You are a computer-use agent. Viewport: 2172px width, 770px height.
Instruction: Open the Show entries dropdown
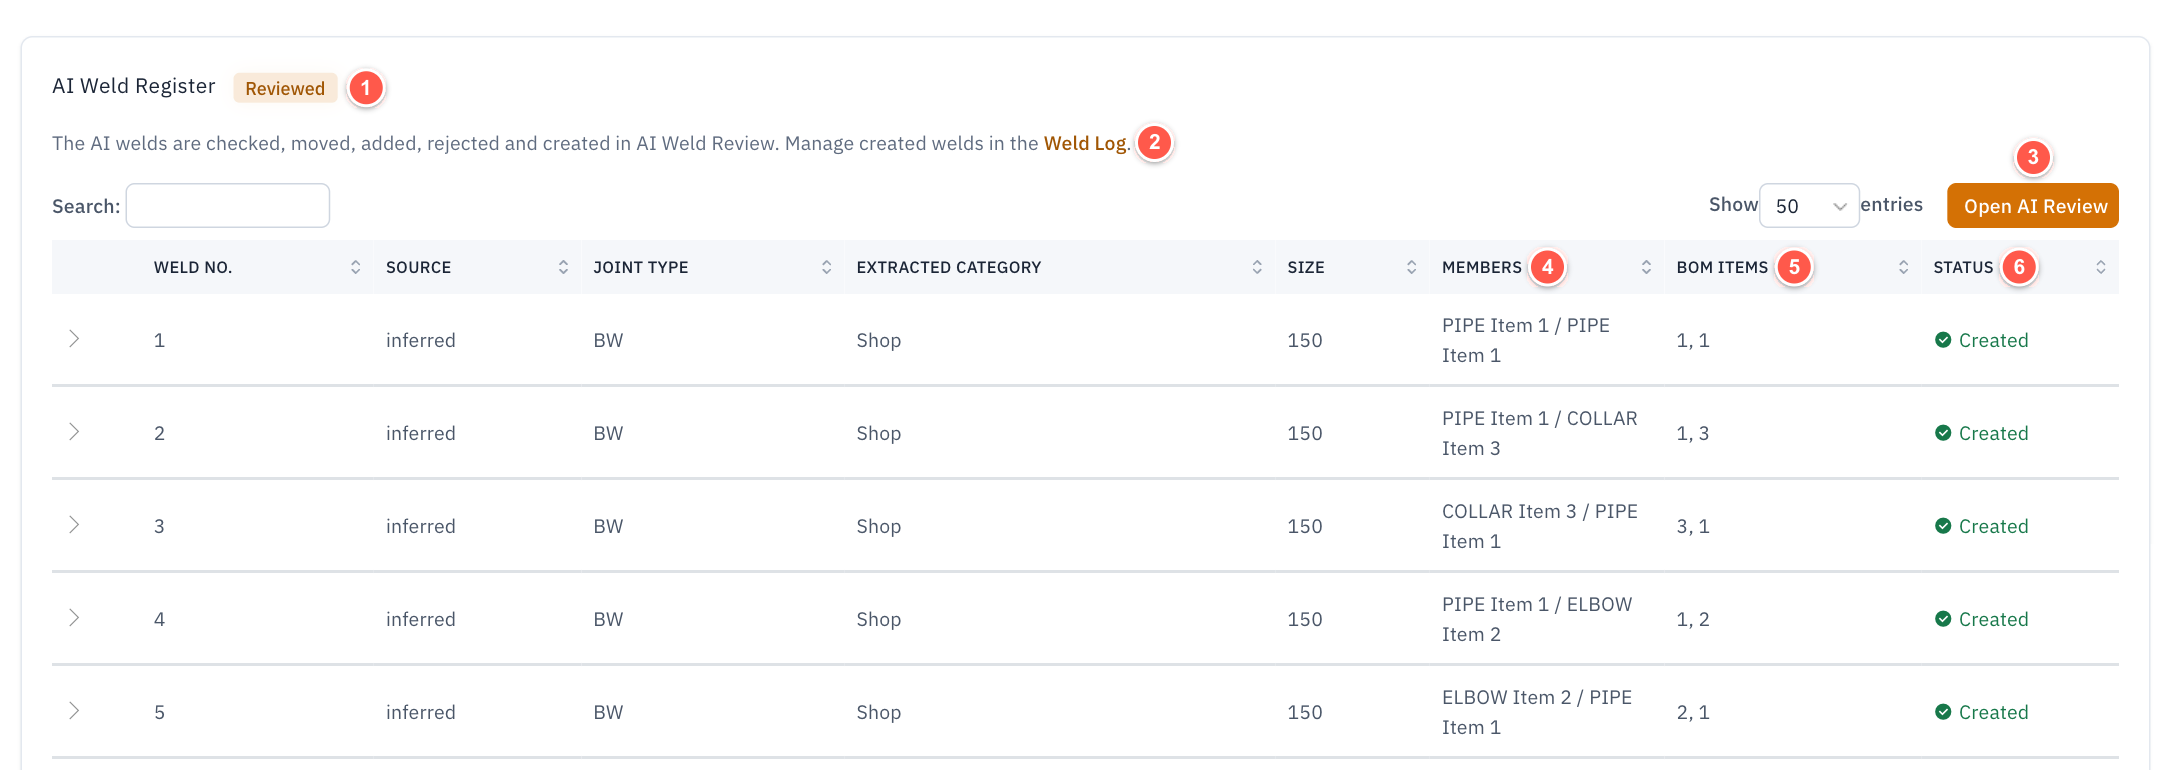[1809, 205]
